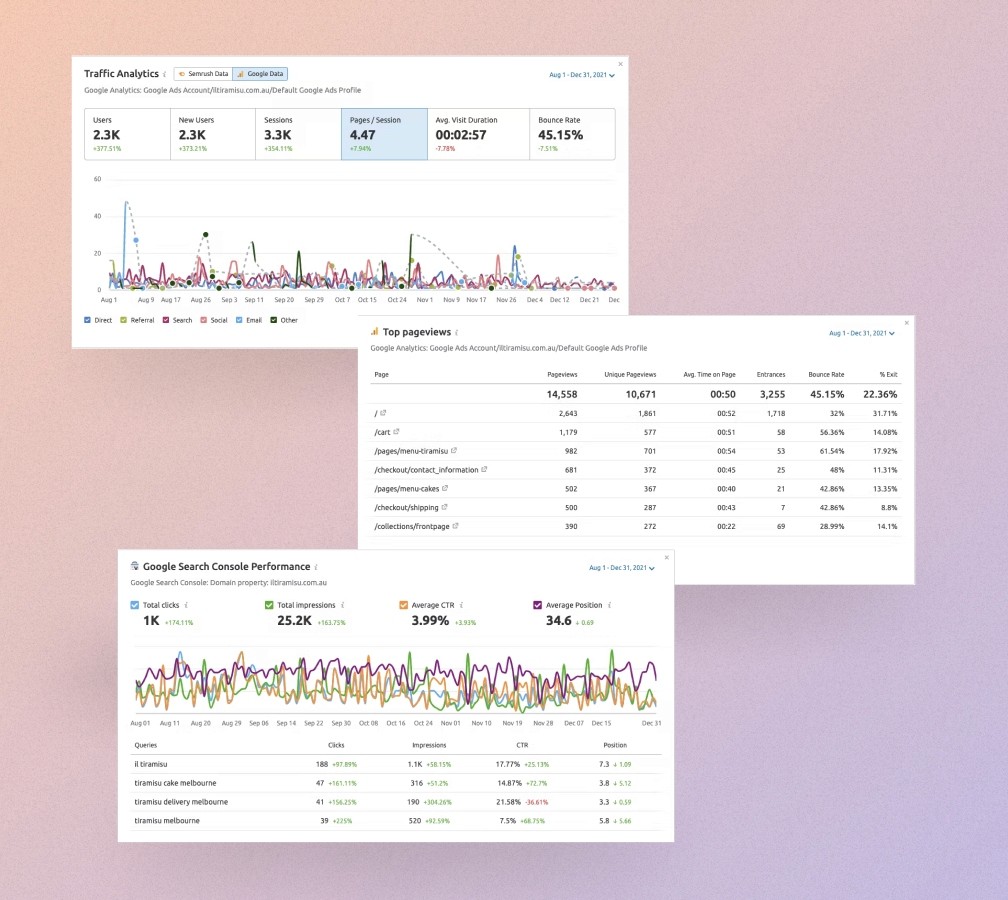Toggle the Social legend checkbox

[204, 320]
